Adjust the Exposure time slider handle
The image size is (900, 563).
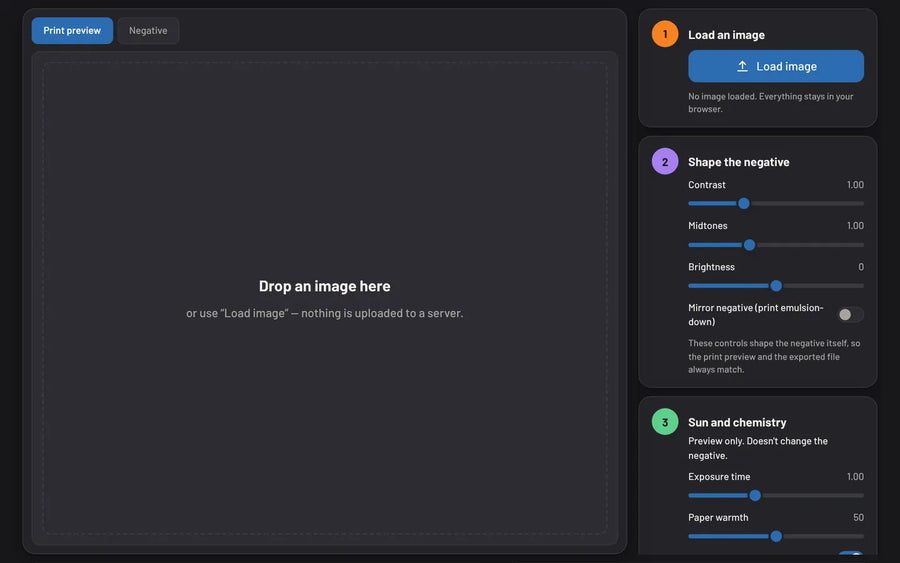[x=755, y=495]
